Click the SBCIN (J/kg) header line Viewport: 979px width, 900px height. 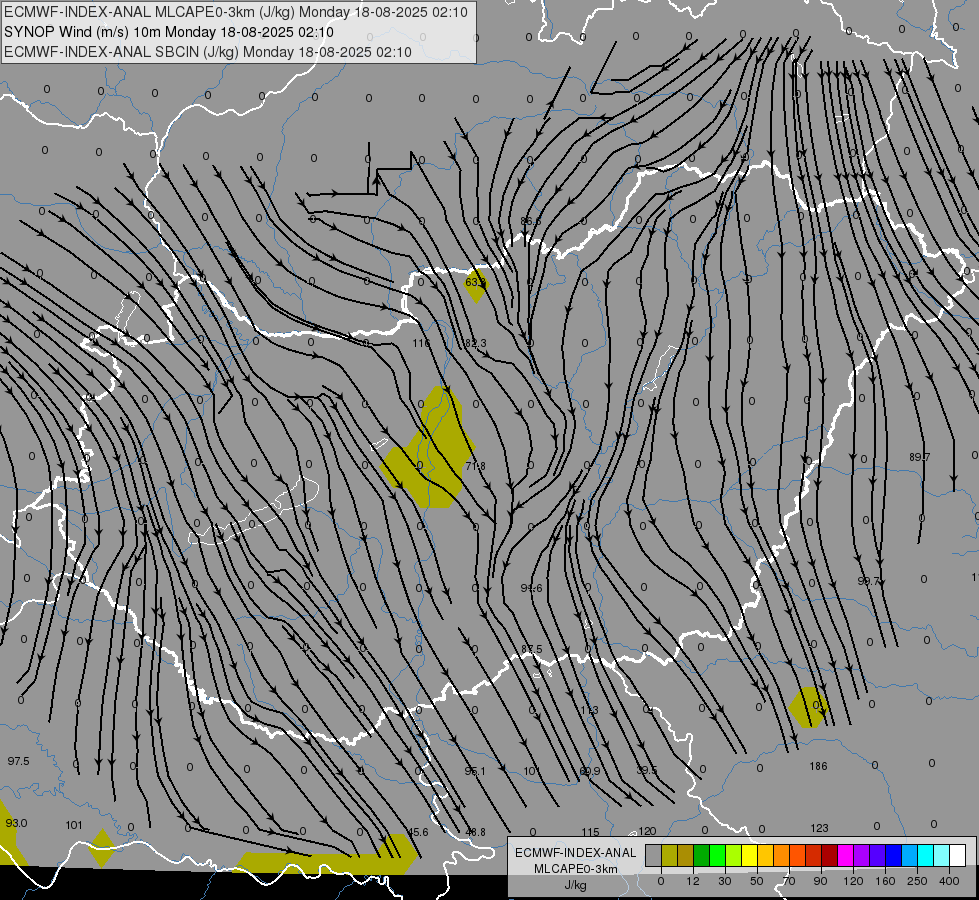coord(208,52)
